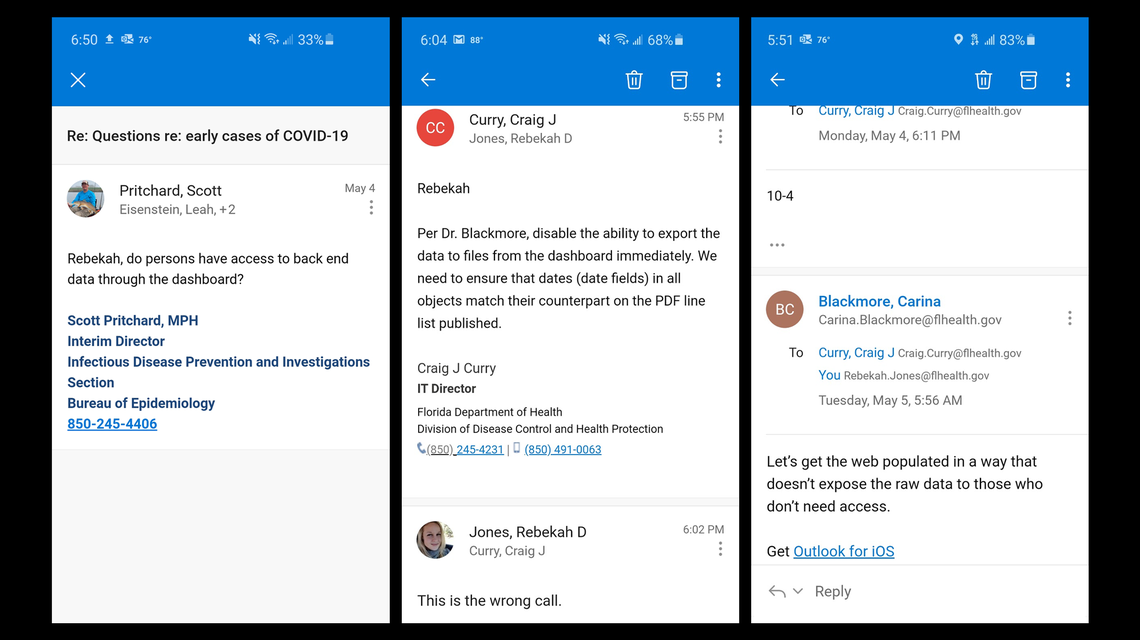Close the COVID-19 email thread
The height and width of the screenshot is (640, 1140).
tap(78, 79)
